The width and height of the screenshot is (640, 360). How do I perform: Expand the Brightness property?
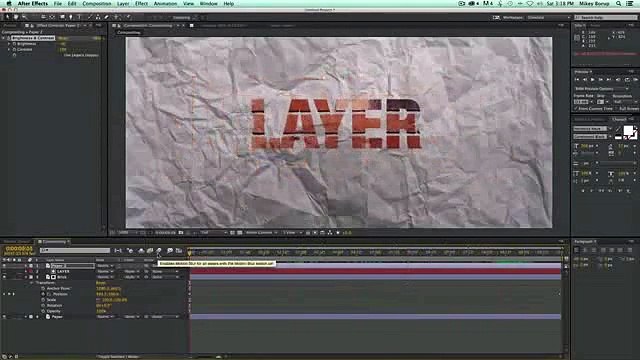pyautogui.click(x=9, y=44)
